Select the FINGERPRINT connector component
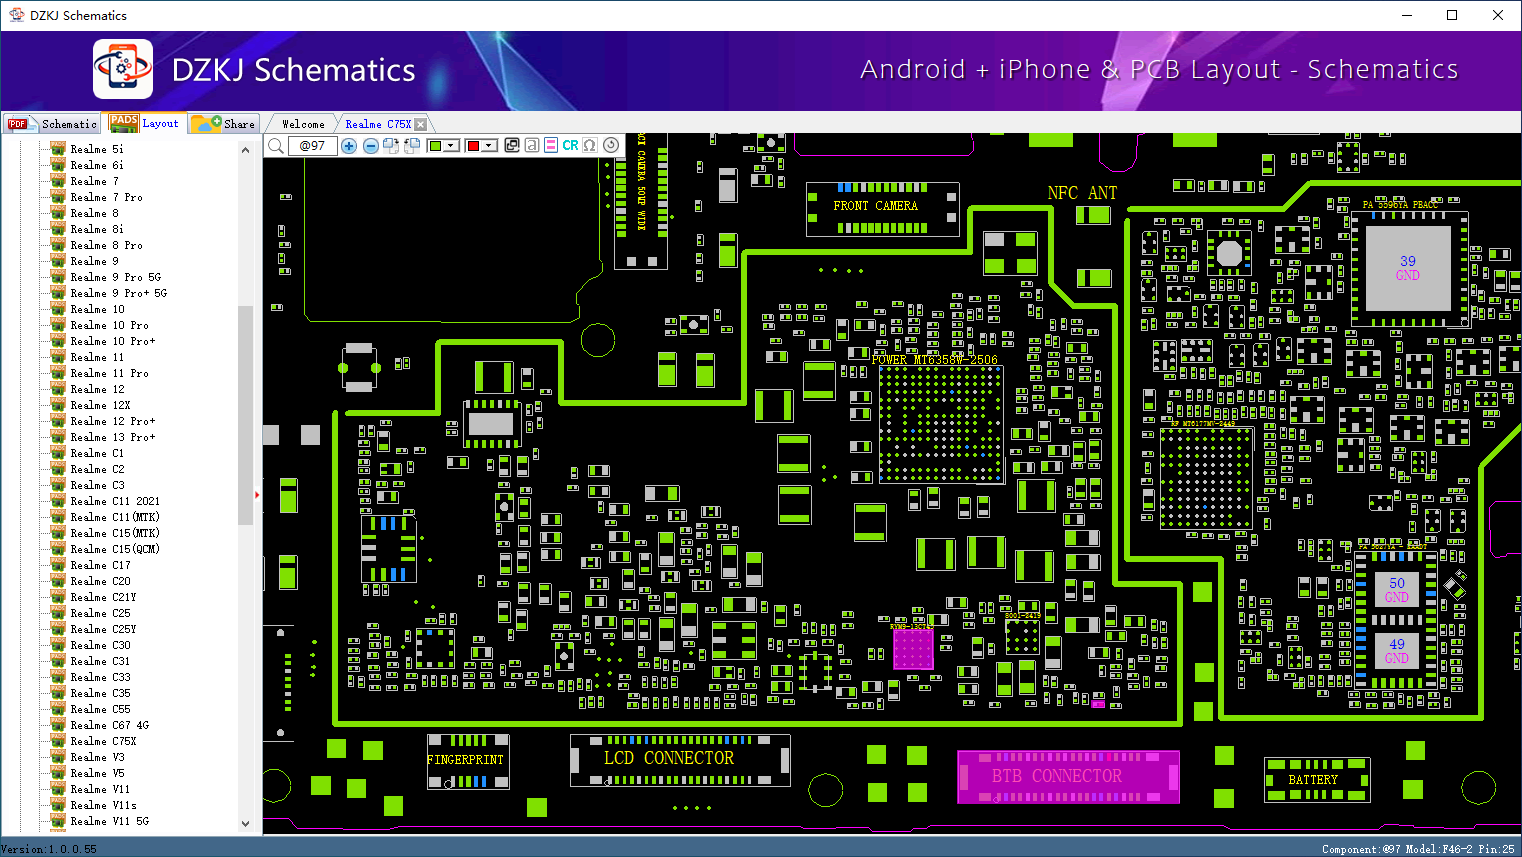Viewport: 1522px width, 857px height. point(468,762)
